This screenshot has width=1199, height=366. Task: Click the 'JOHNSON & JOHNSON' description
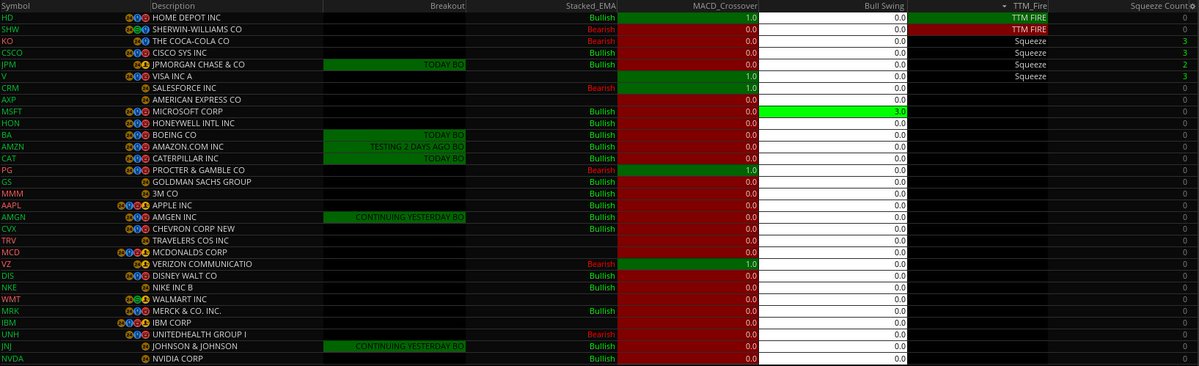pyautogui.click(x=195, y=346)
